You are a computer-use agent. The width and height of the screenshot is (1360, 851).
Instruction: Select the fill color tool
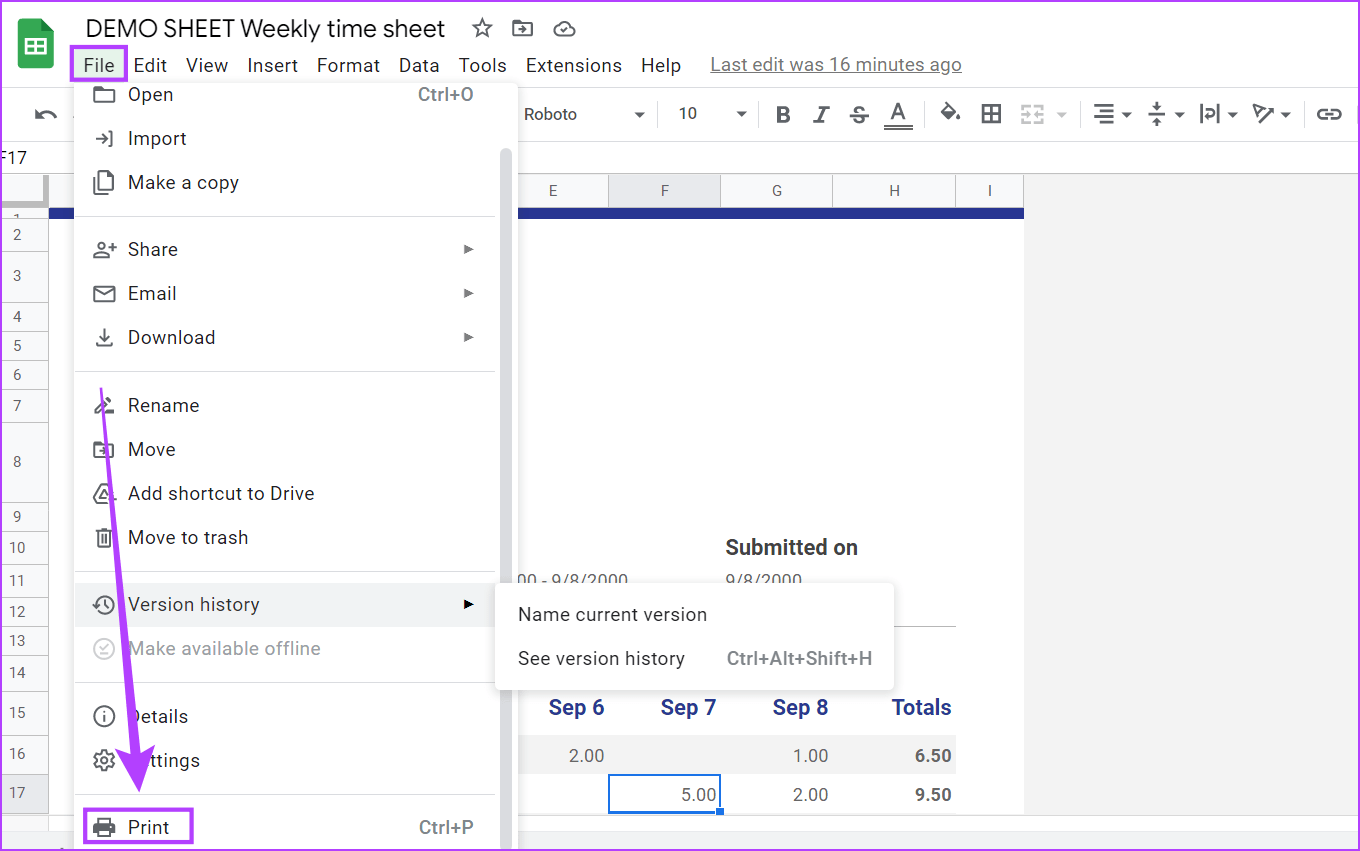point(949,113)
